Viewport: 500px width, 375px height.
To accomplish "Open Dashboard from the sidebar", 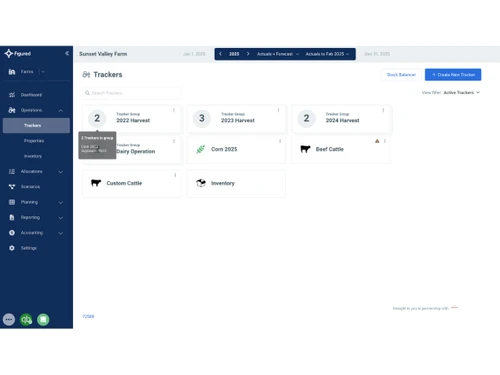I will pos(31,95).
